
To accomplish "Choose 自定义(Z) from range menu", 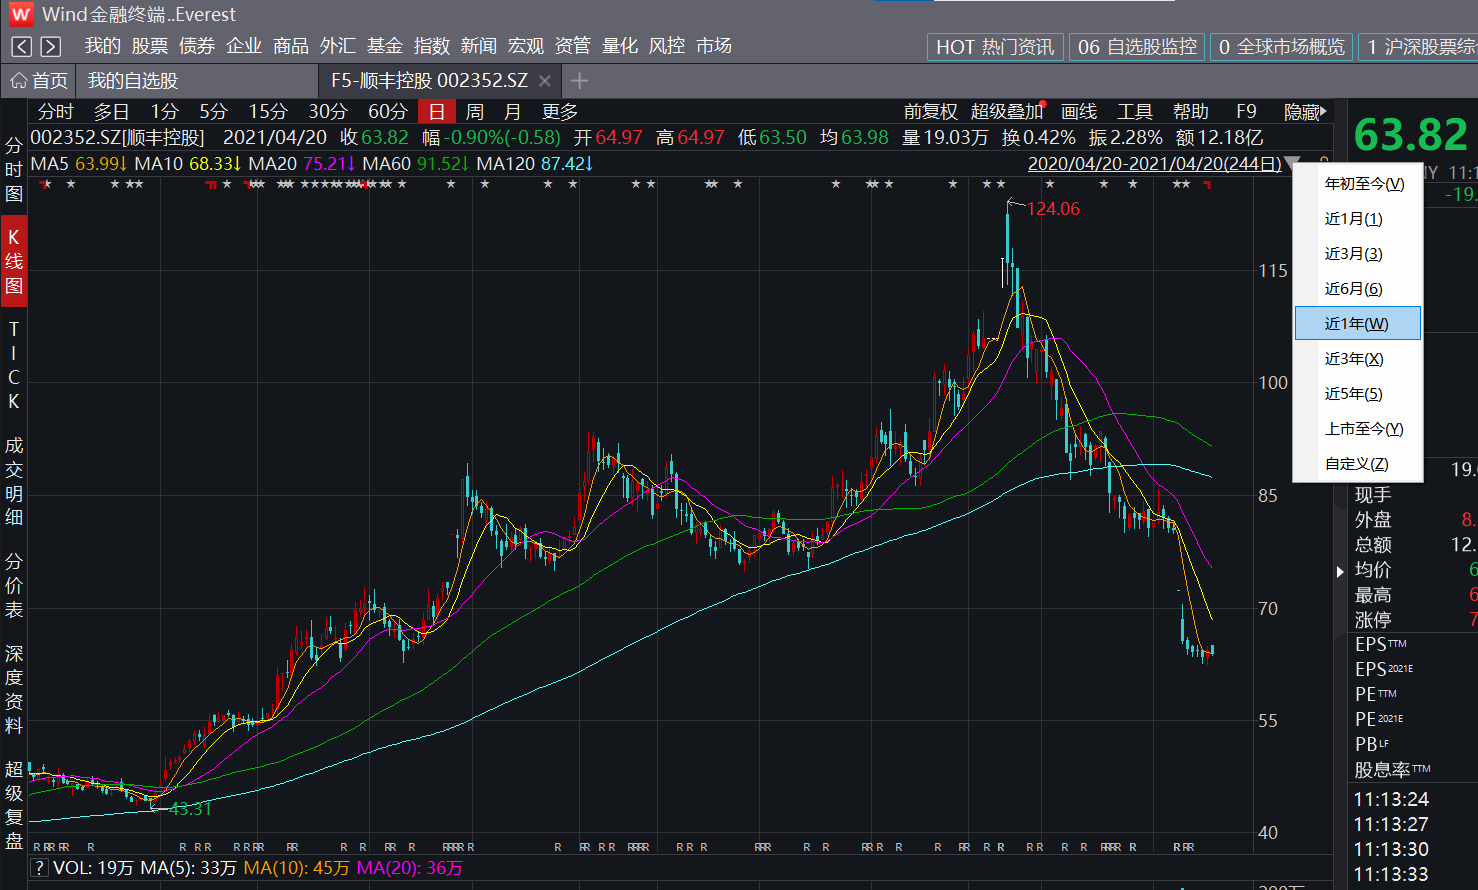I will [x=1357, y=464].
